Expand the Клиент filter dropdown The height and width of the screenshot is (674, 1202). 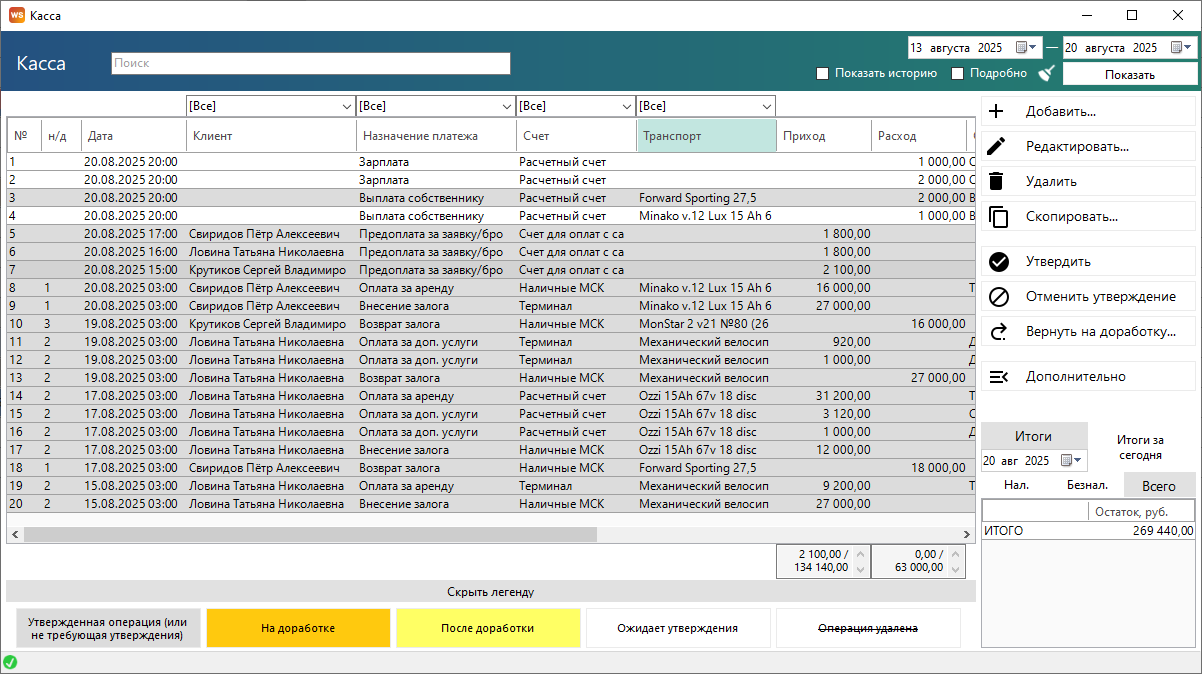346,106
